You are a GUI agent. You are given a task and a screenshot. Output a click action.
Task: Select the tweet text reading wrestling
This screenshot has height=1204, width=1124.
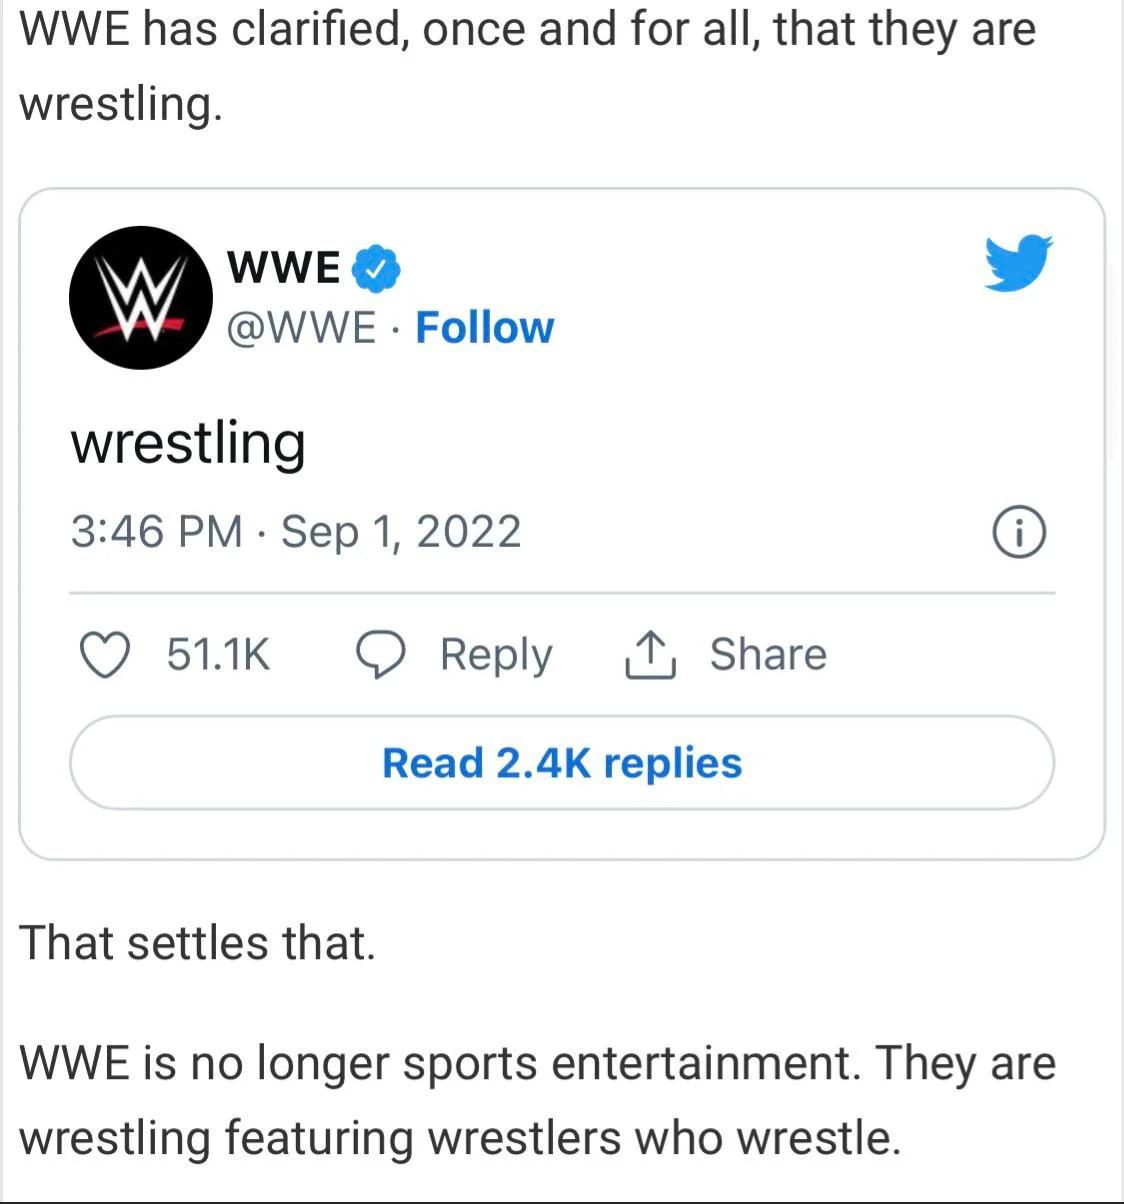pos(190,443)
